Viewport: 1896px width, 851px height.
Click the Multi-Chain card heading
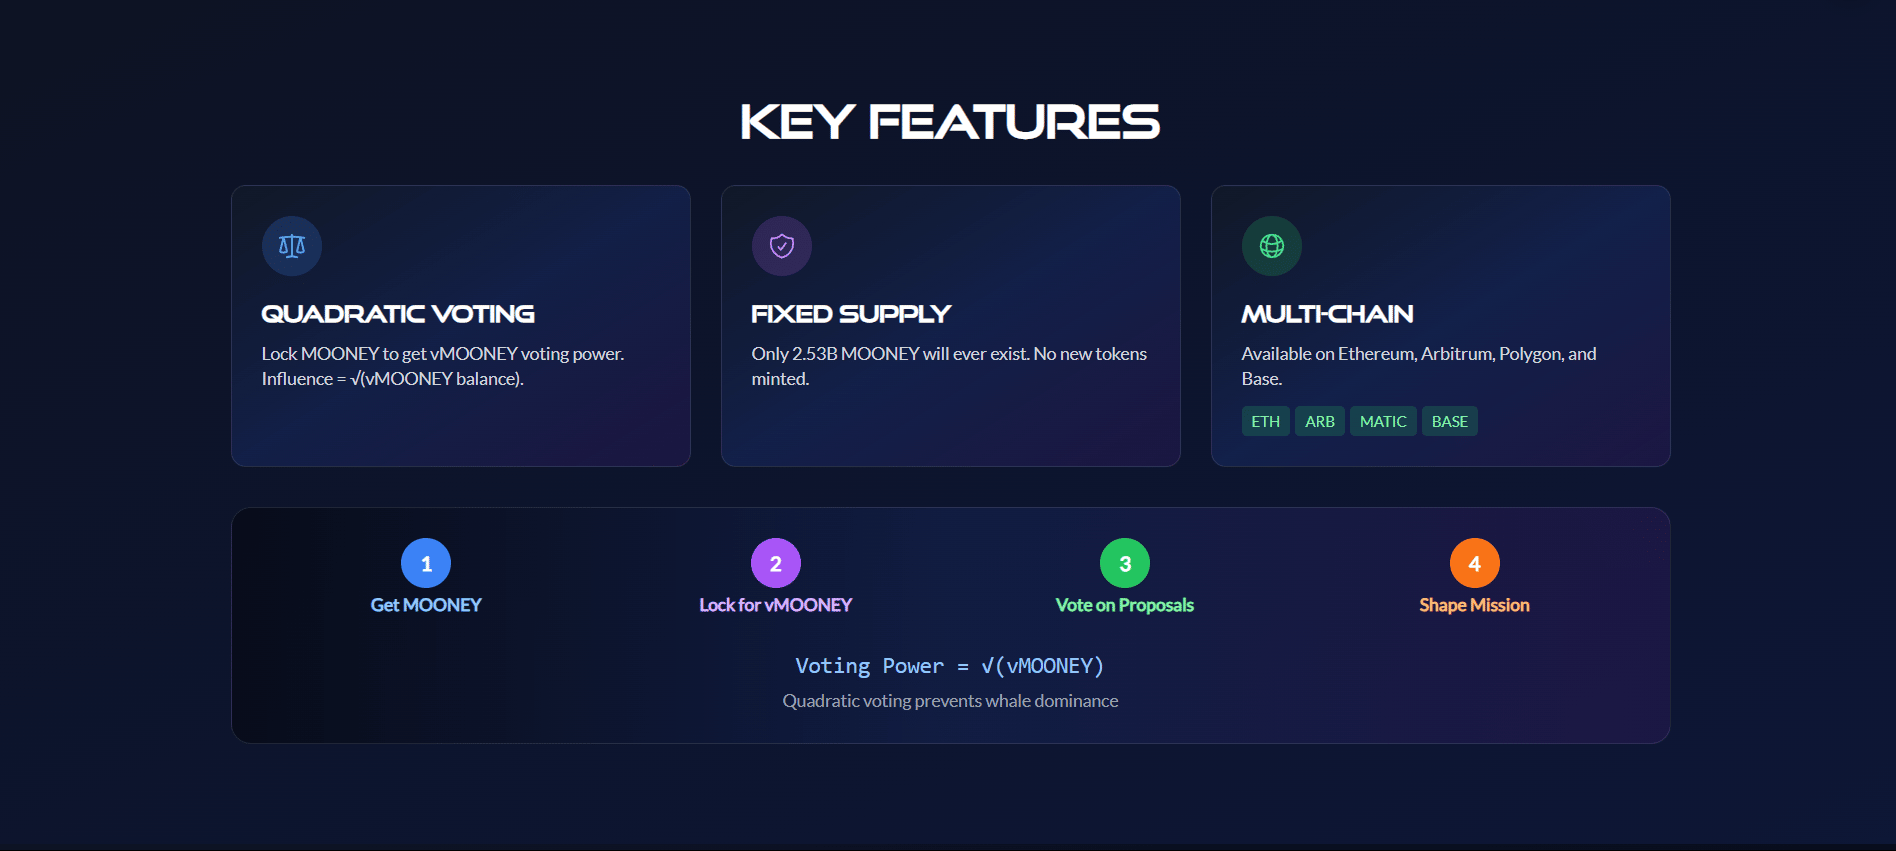[x=1327, y=314]
